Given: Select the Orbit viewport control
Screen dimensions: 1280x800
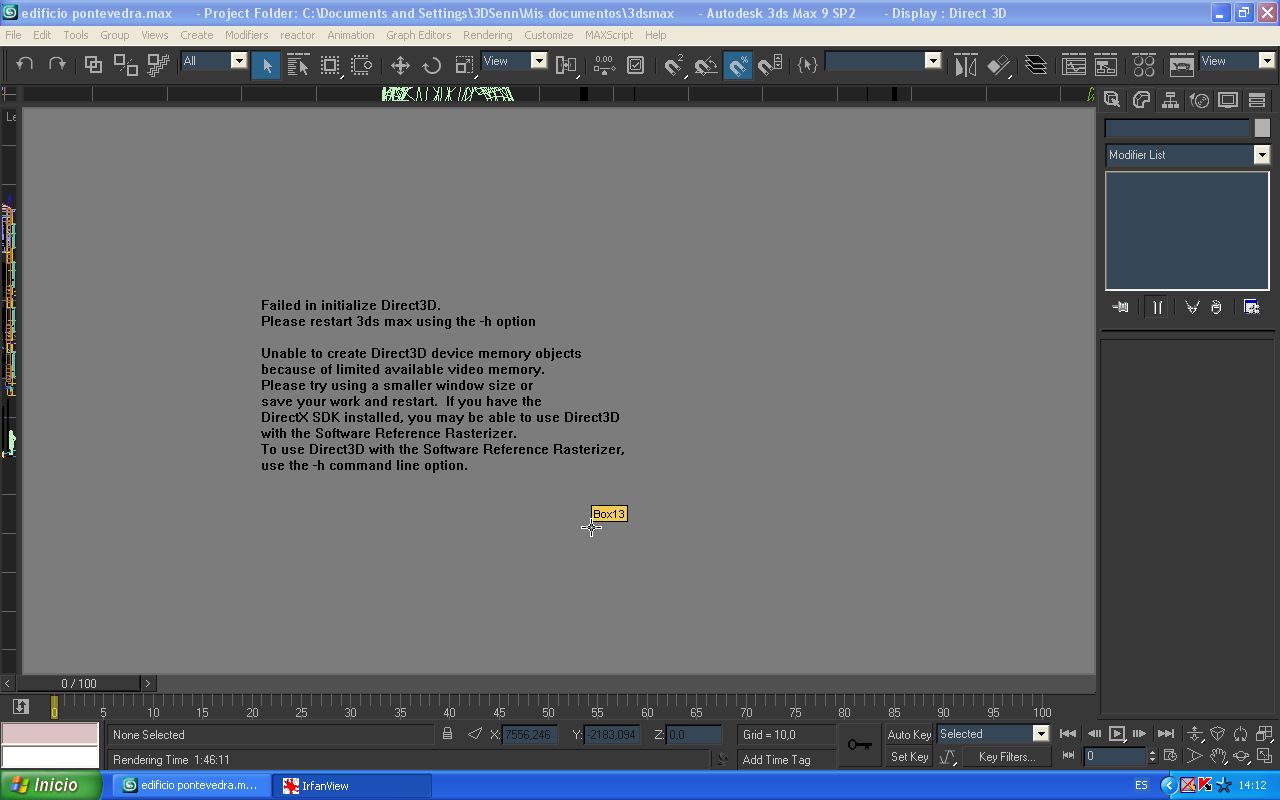Looking at the screenshot, I should click(1241, 756).
